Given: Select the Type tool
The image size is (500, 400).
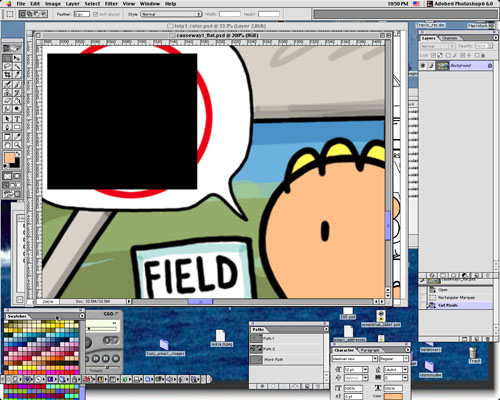Looking at the screenshot, I should coord(17,119).
